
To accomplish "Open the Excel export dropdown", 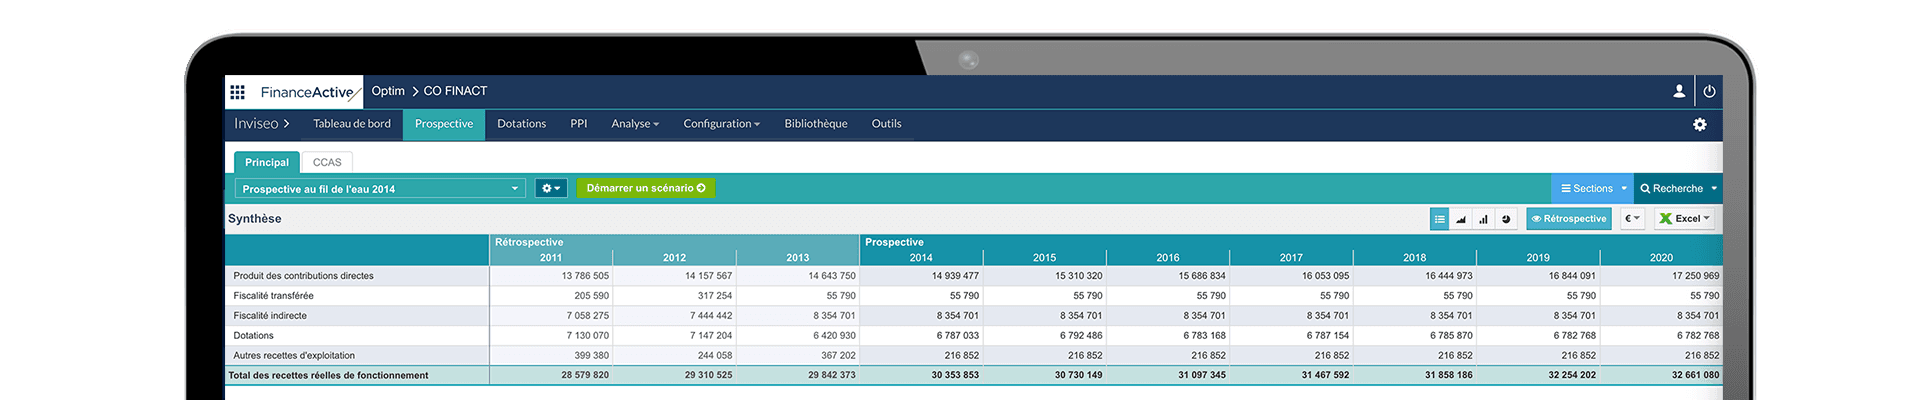I will click(x=1685, y=219).
